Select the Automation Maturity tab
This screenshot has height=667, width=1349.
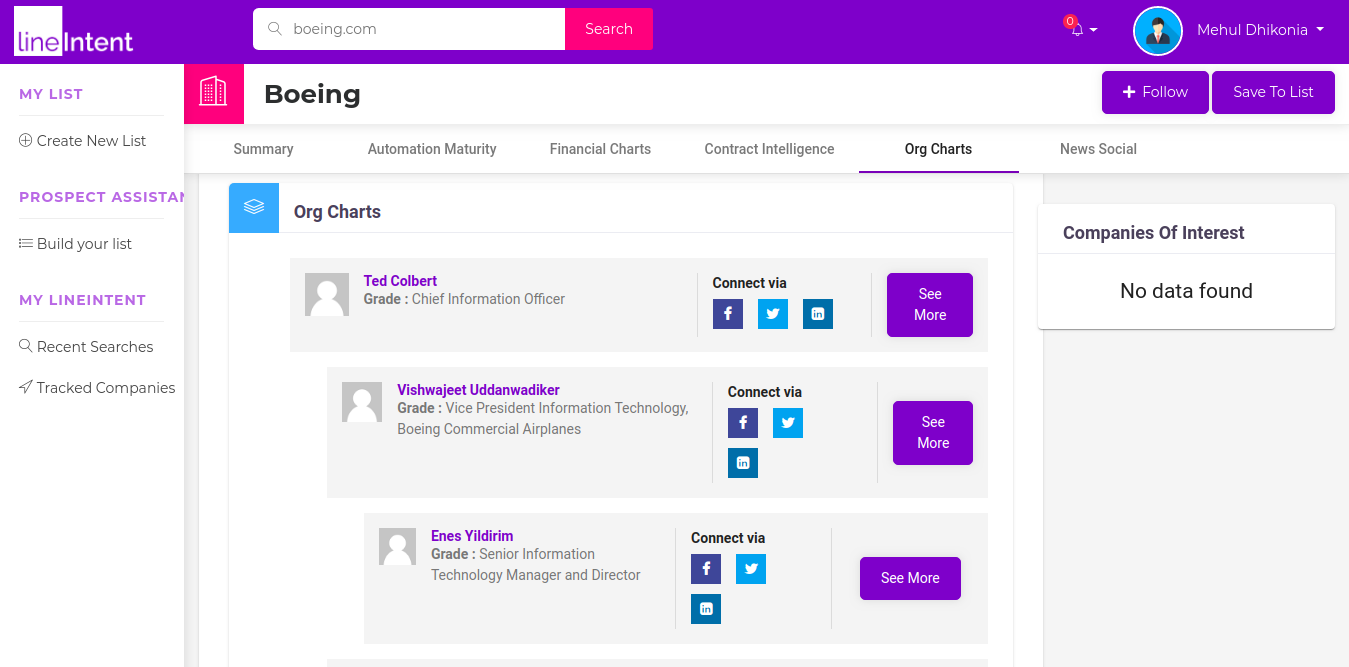point(432,149)
